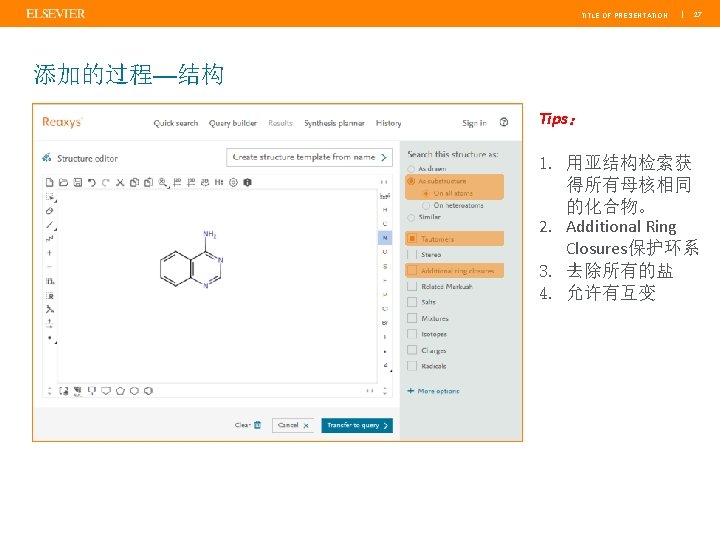Go to Quick search tab
The width and height of the screenshot is (720, 540).
pos(176,123)
